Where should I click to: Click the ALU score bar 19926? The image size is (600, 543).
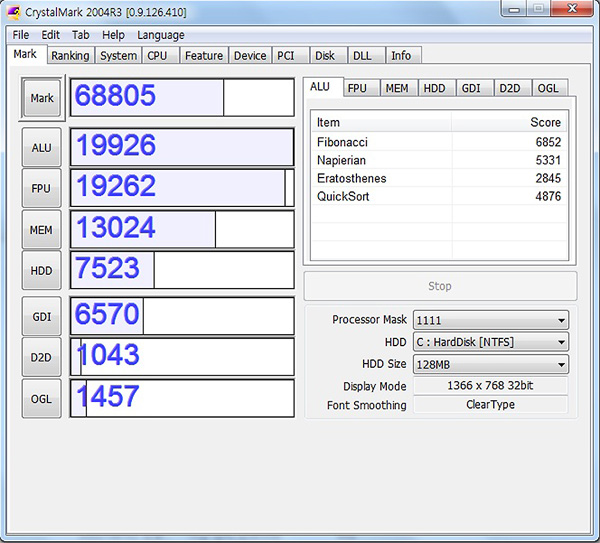coord(182,147)
